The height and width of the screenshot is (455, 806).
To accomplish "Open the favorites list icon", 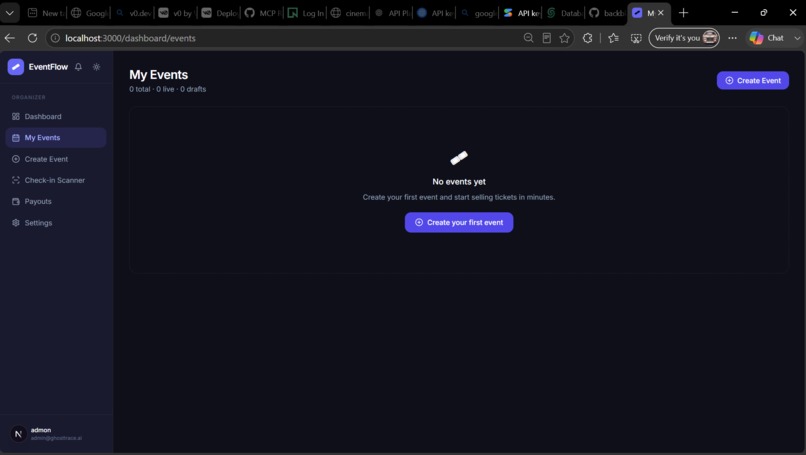I will (613, 38).
